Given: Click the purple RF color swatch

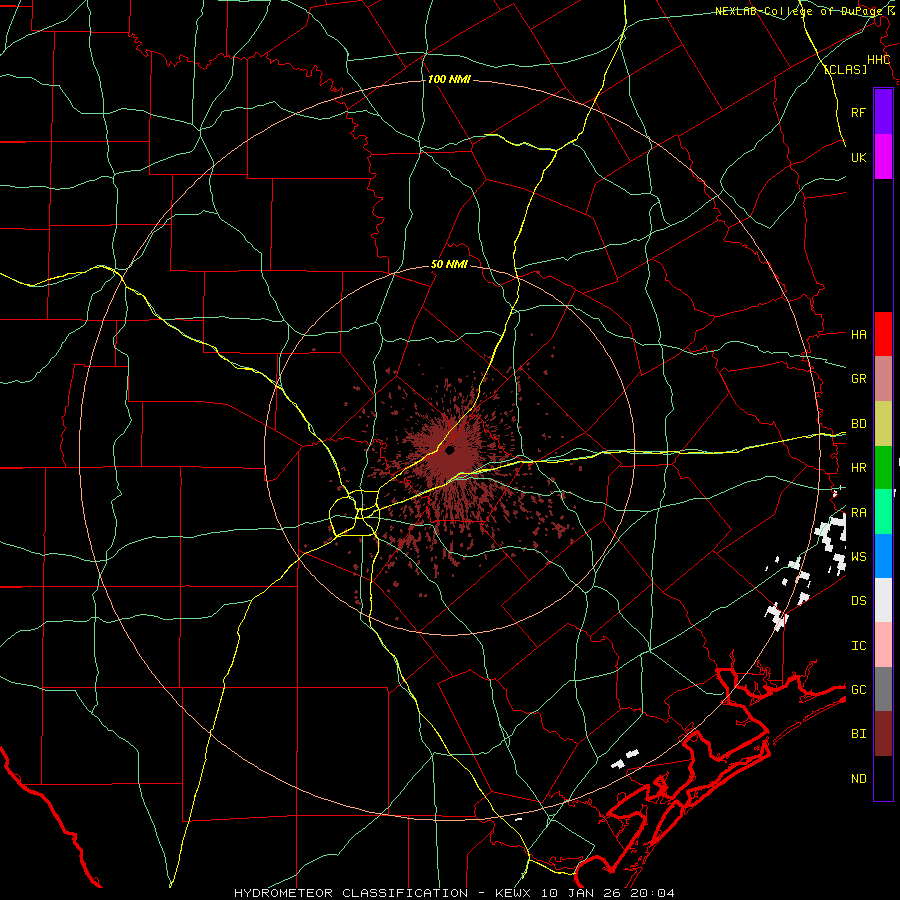Looking at the screenshot, I should [883, 112].
